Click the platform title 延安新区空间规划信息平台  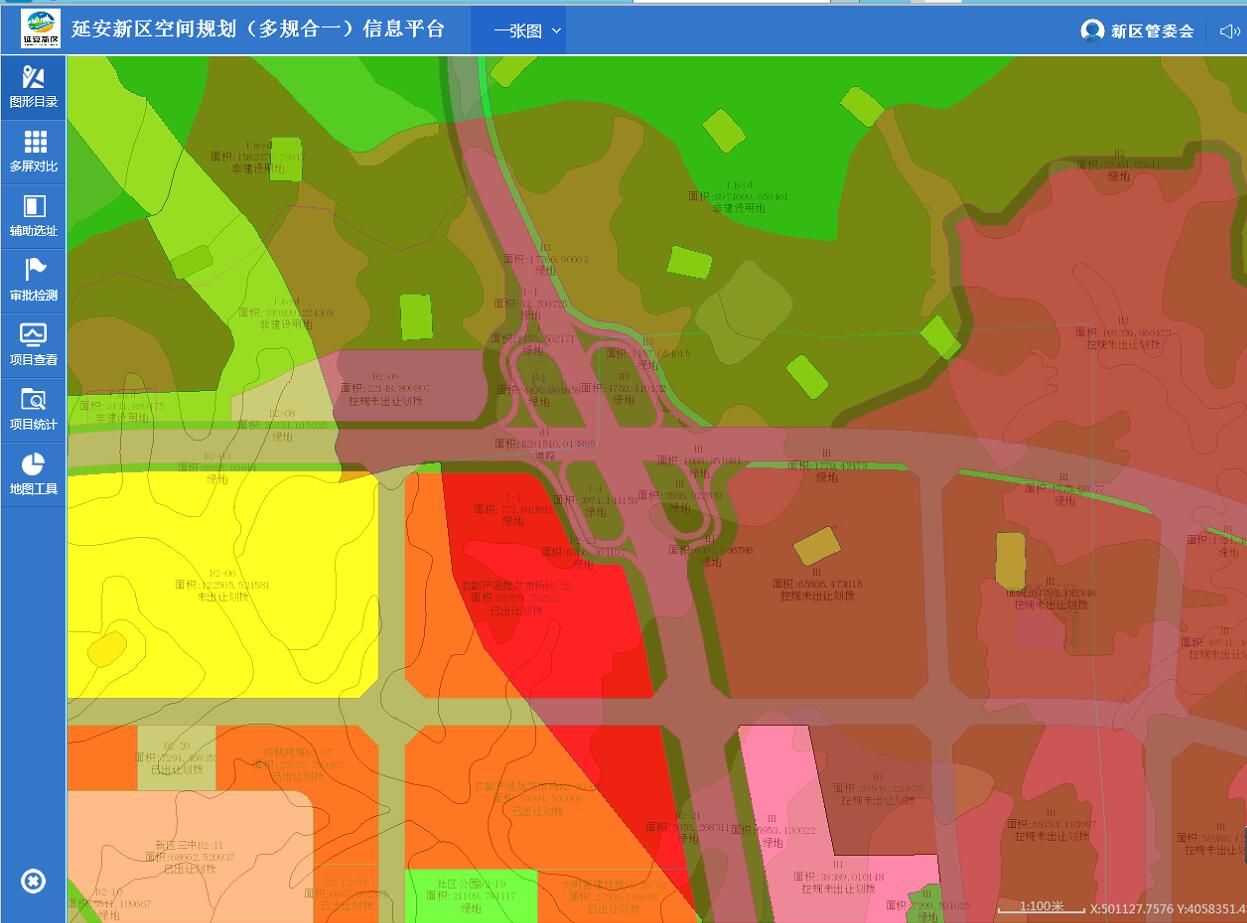click(x=258, y=29)
